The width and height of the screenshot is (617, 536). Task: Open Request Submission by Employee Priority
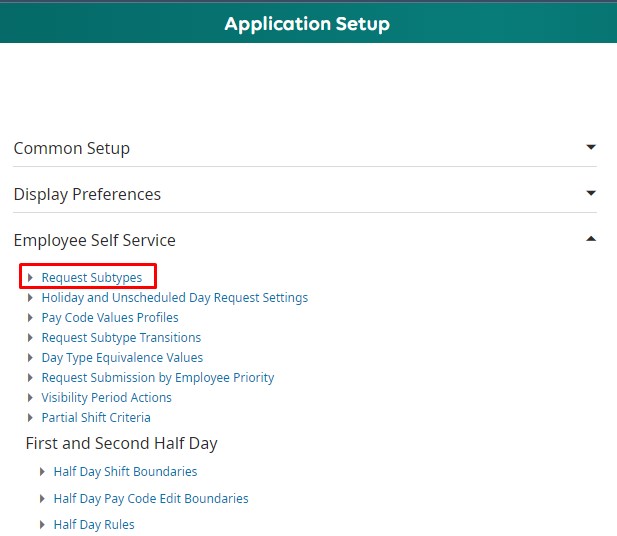pyautogui.click(x=157, y=378)
